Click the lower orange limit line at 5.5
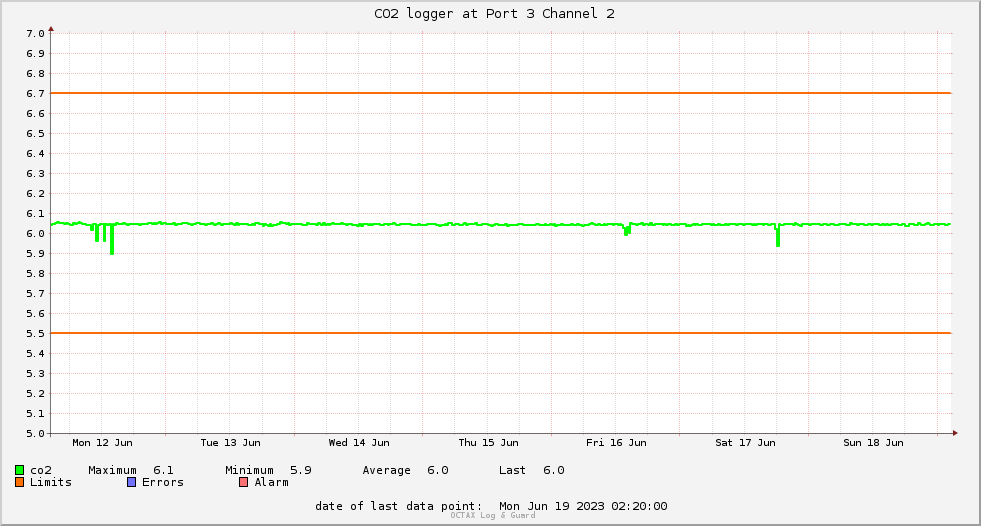 pyautogui.click(x=501, y=333)
